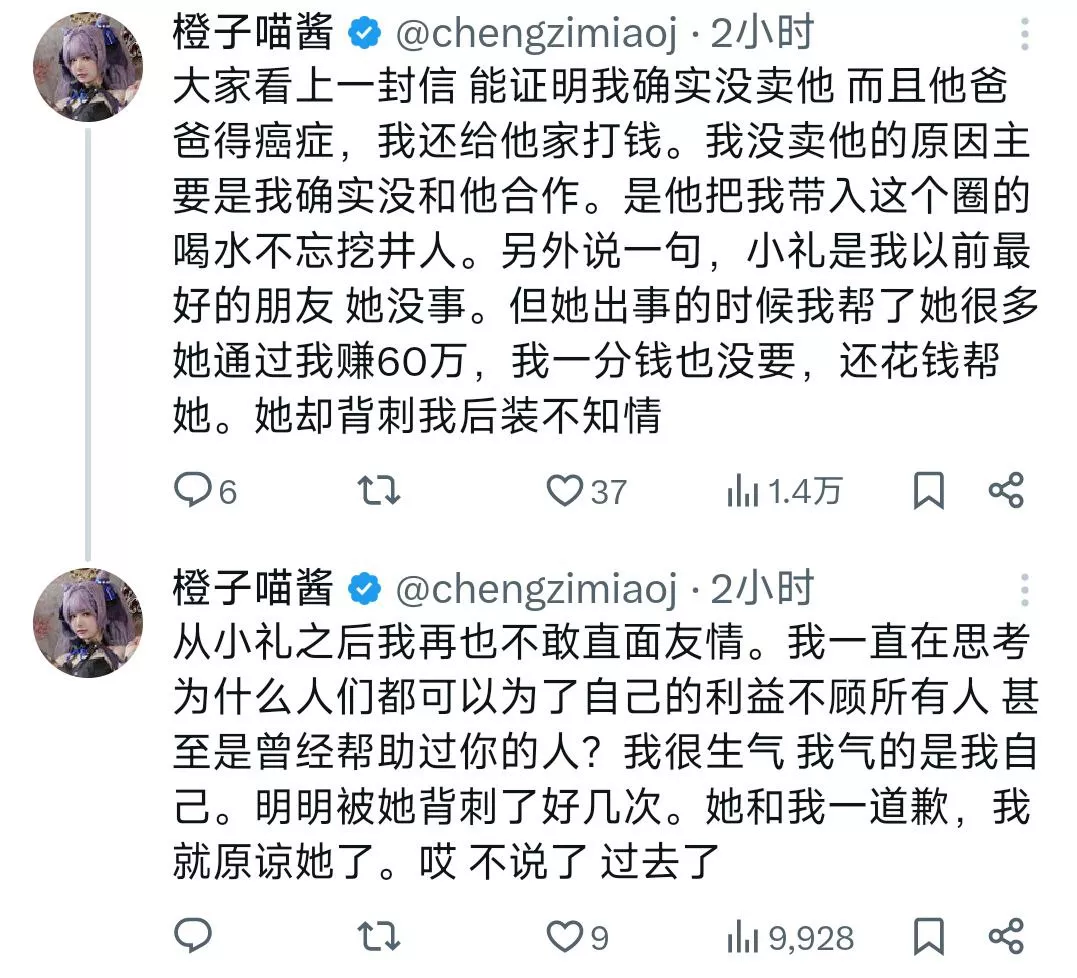The width and height of the screenshot is (1077, 978).
Task: Bookmark the first tweet
Action: (x=929, y=491)
